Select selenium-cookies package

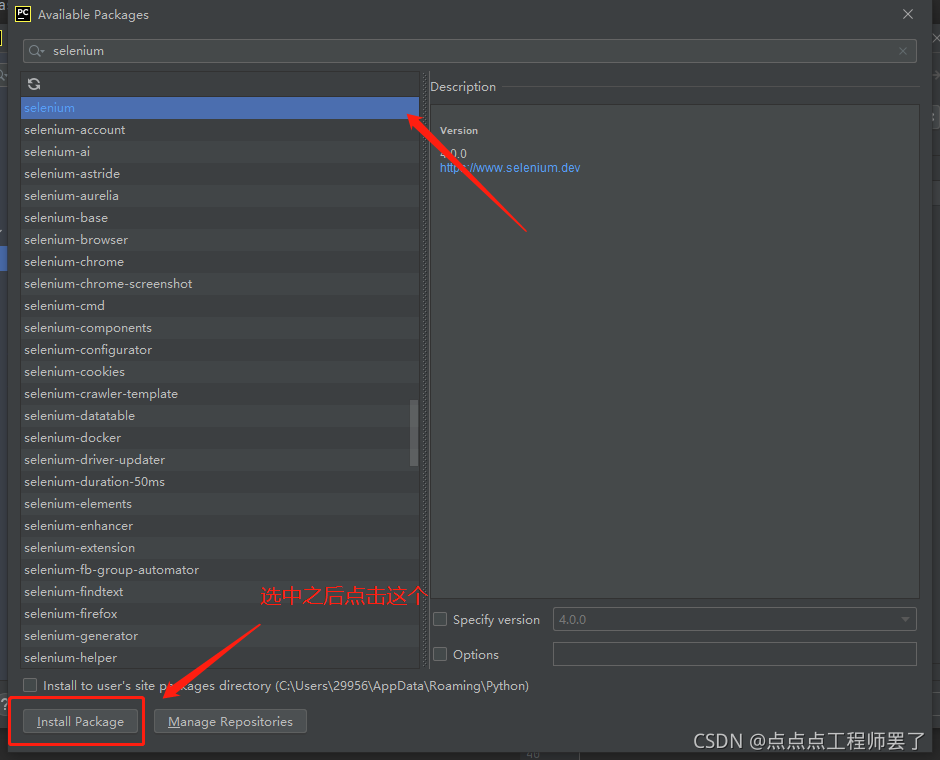click(x=219, y=372)
